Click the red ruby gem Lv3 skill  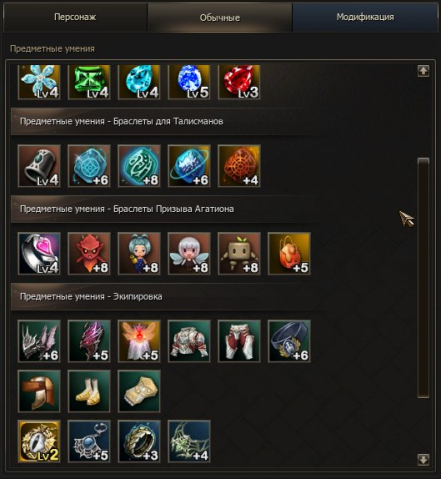pyautogui.click(x=239, y=82)
